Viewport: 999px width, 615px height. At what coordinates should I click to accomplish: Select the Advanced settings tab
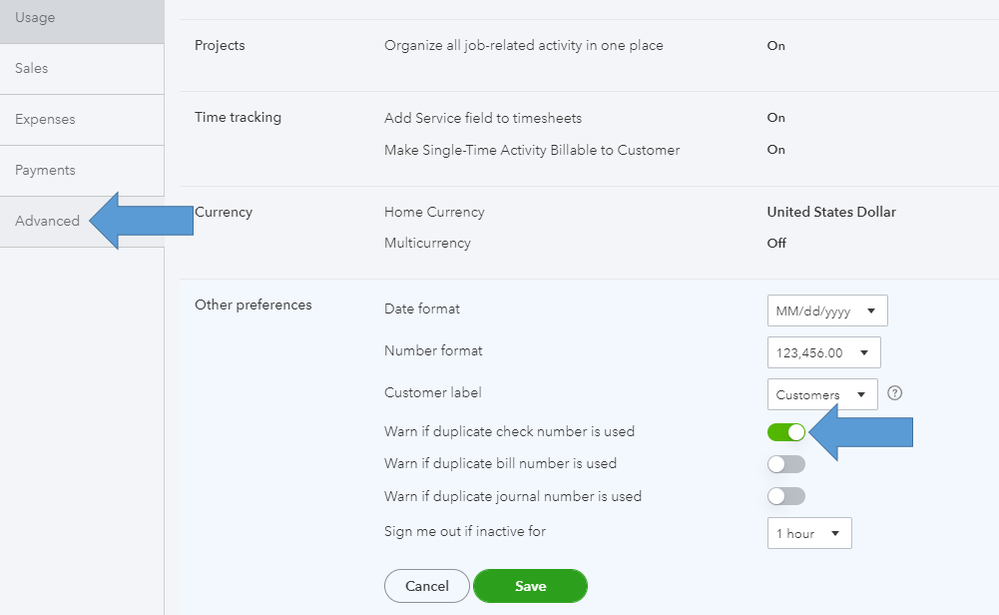pos(48,221)
